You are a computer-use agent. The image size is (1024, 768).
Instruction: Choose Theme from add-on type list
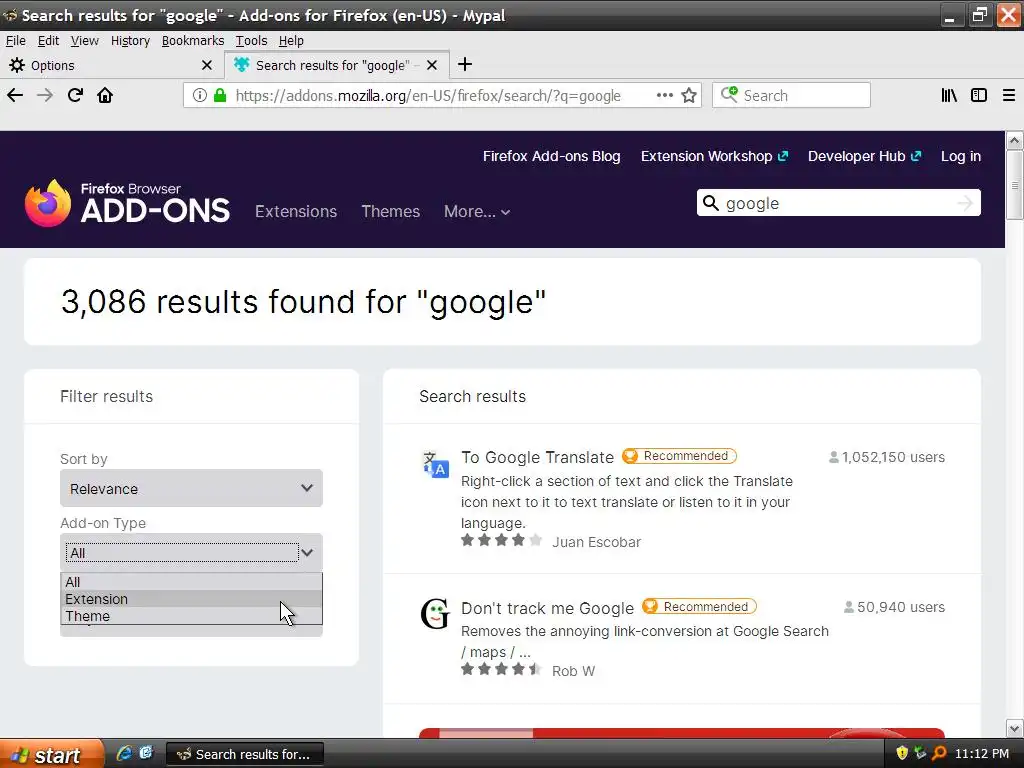[x=191, y=616]
